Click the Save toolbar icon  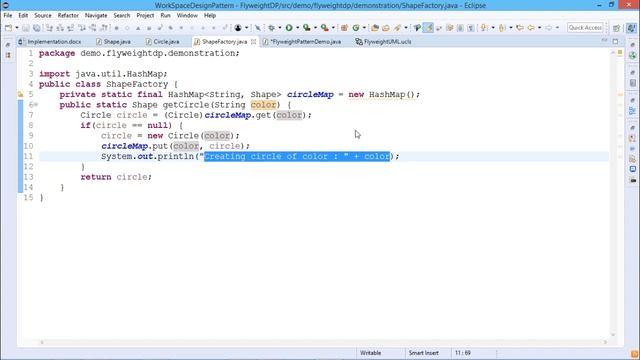tap(25, 28)
